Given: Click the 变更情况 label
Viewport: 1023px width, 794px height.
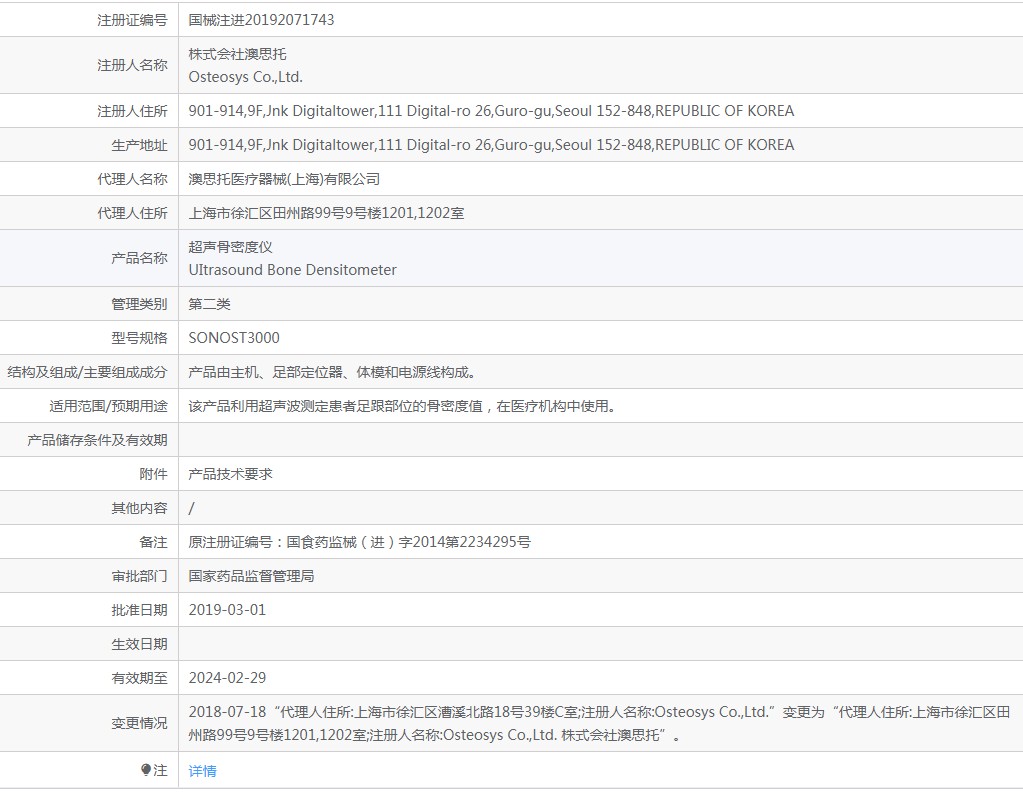Looking at the screenshot, I should pos(140,724).
